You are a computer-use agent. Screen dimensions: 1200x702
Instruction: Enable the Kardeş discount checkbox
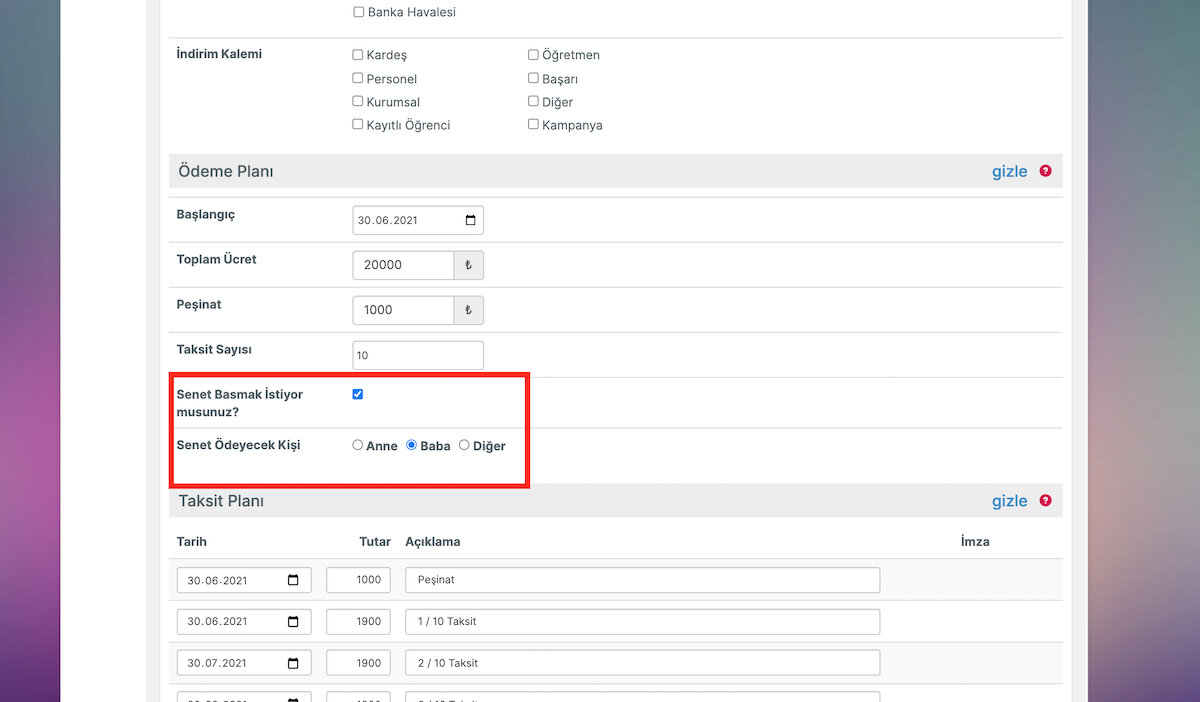pos(358,55)
